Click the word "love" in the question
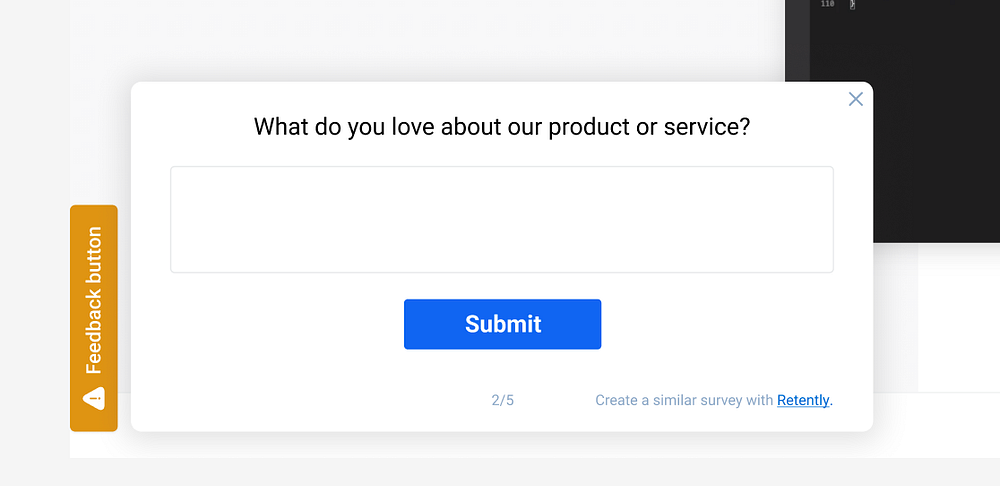The width and height of the screenshot is (1000, 486). coord(413,128)
